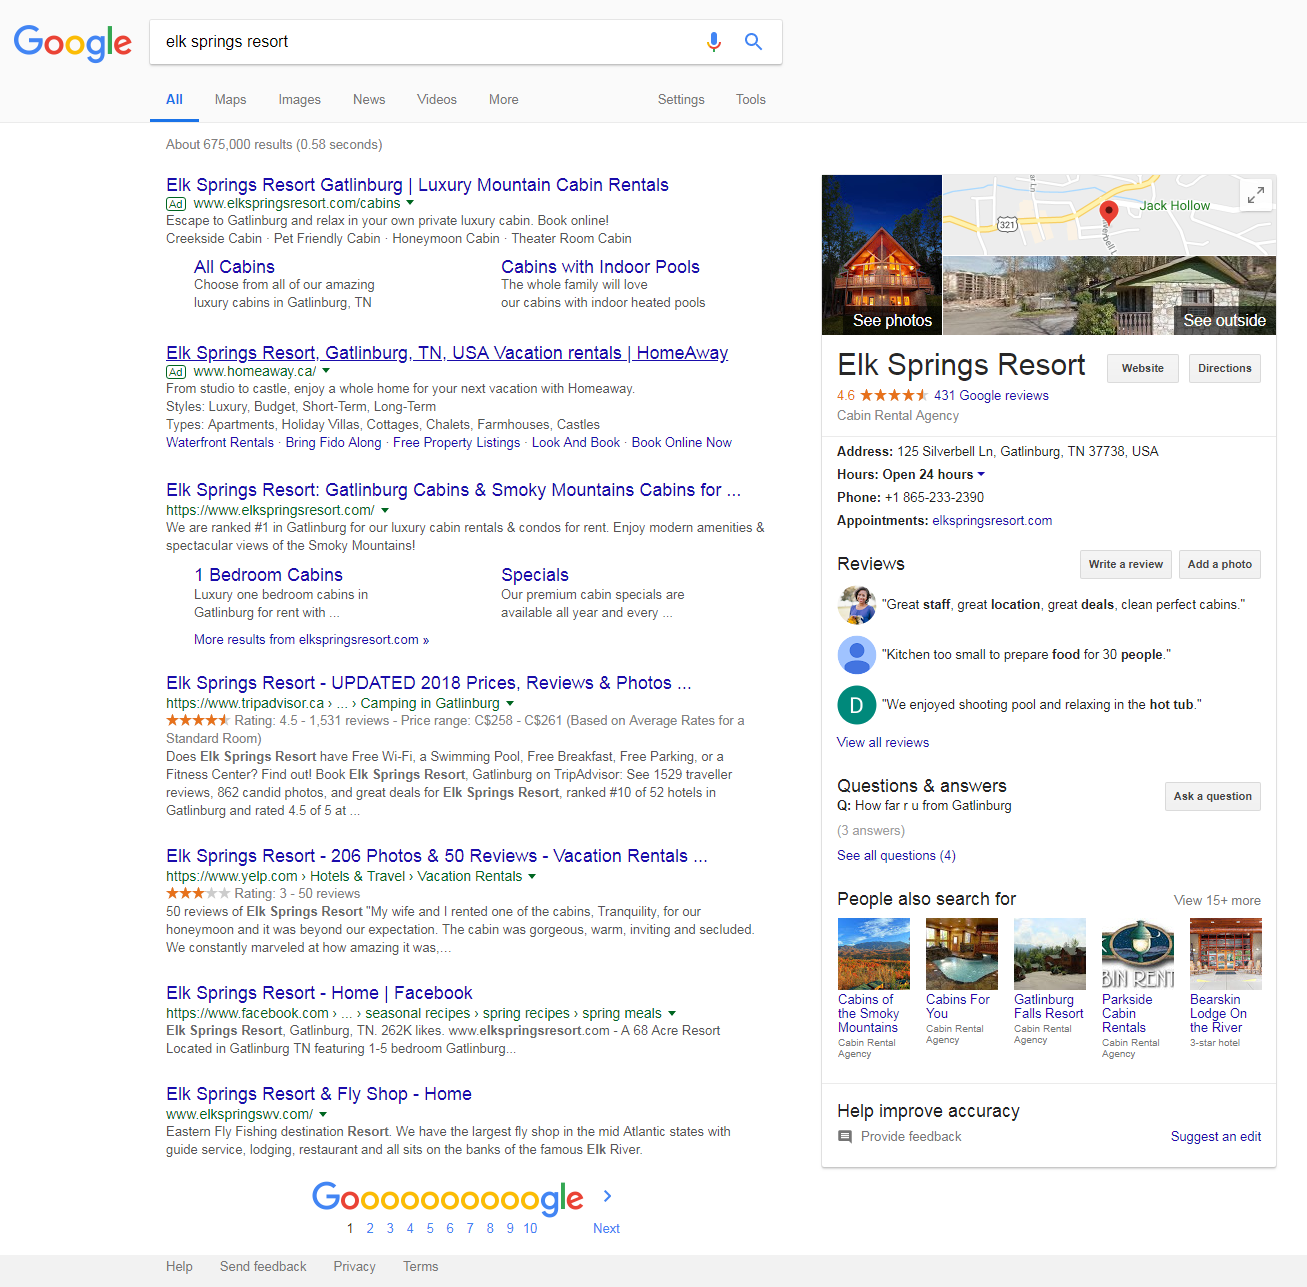Open dropdown arrow beside tripadvisor.ca result URL
Screen dimensions: 1307x1287
[510, 704]
